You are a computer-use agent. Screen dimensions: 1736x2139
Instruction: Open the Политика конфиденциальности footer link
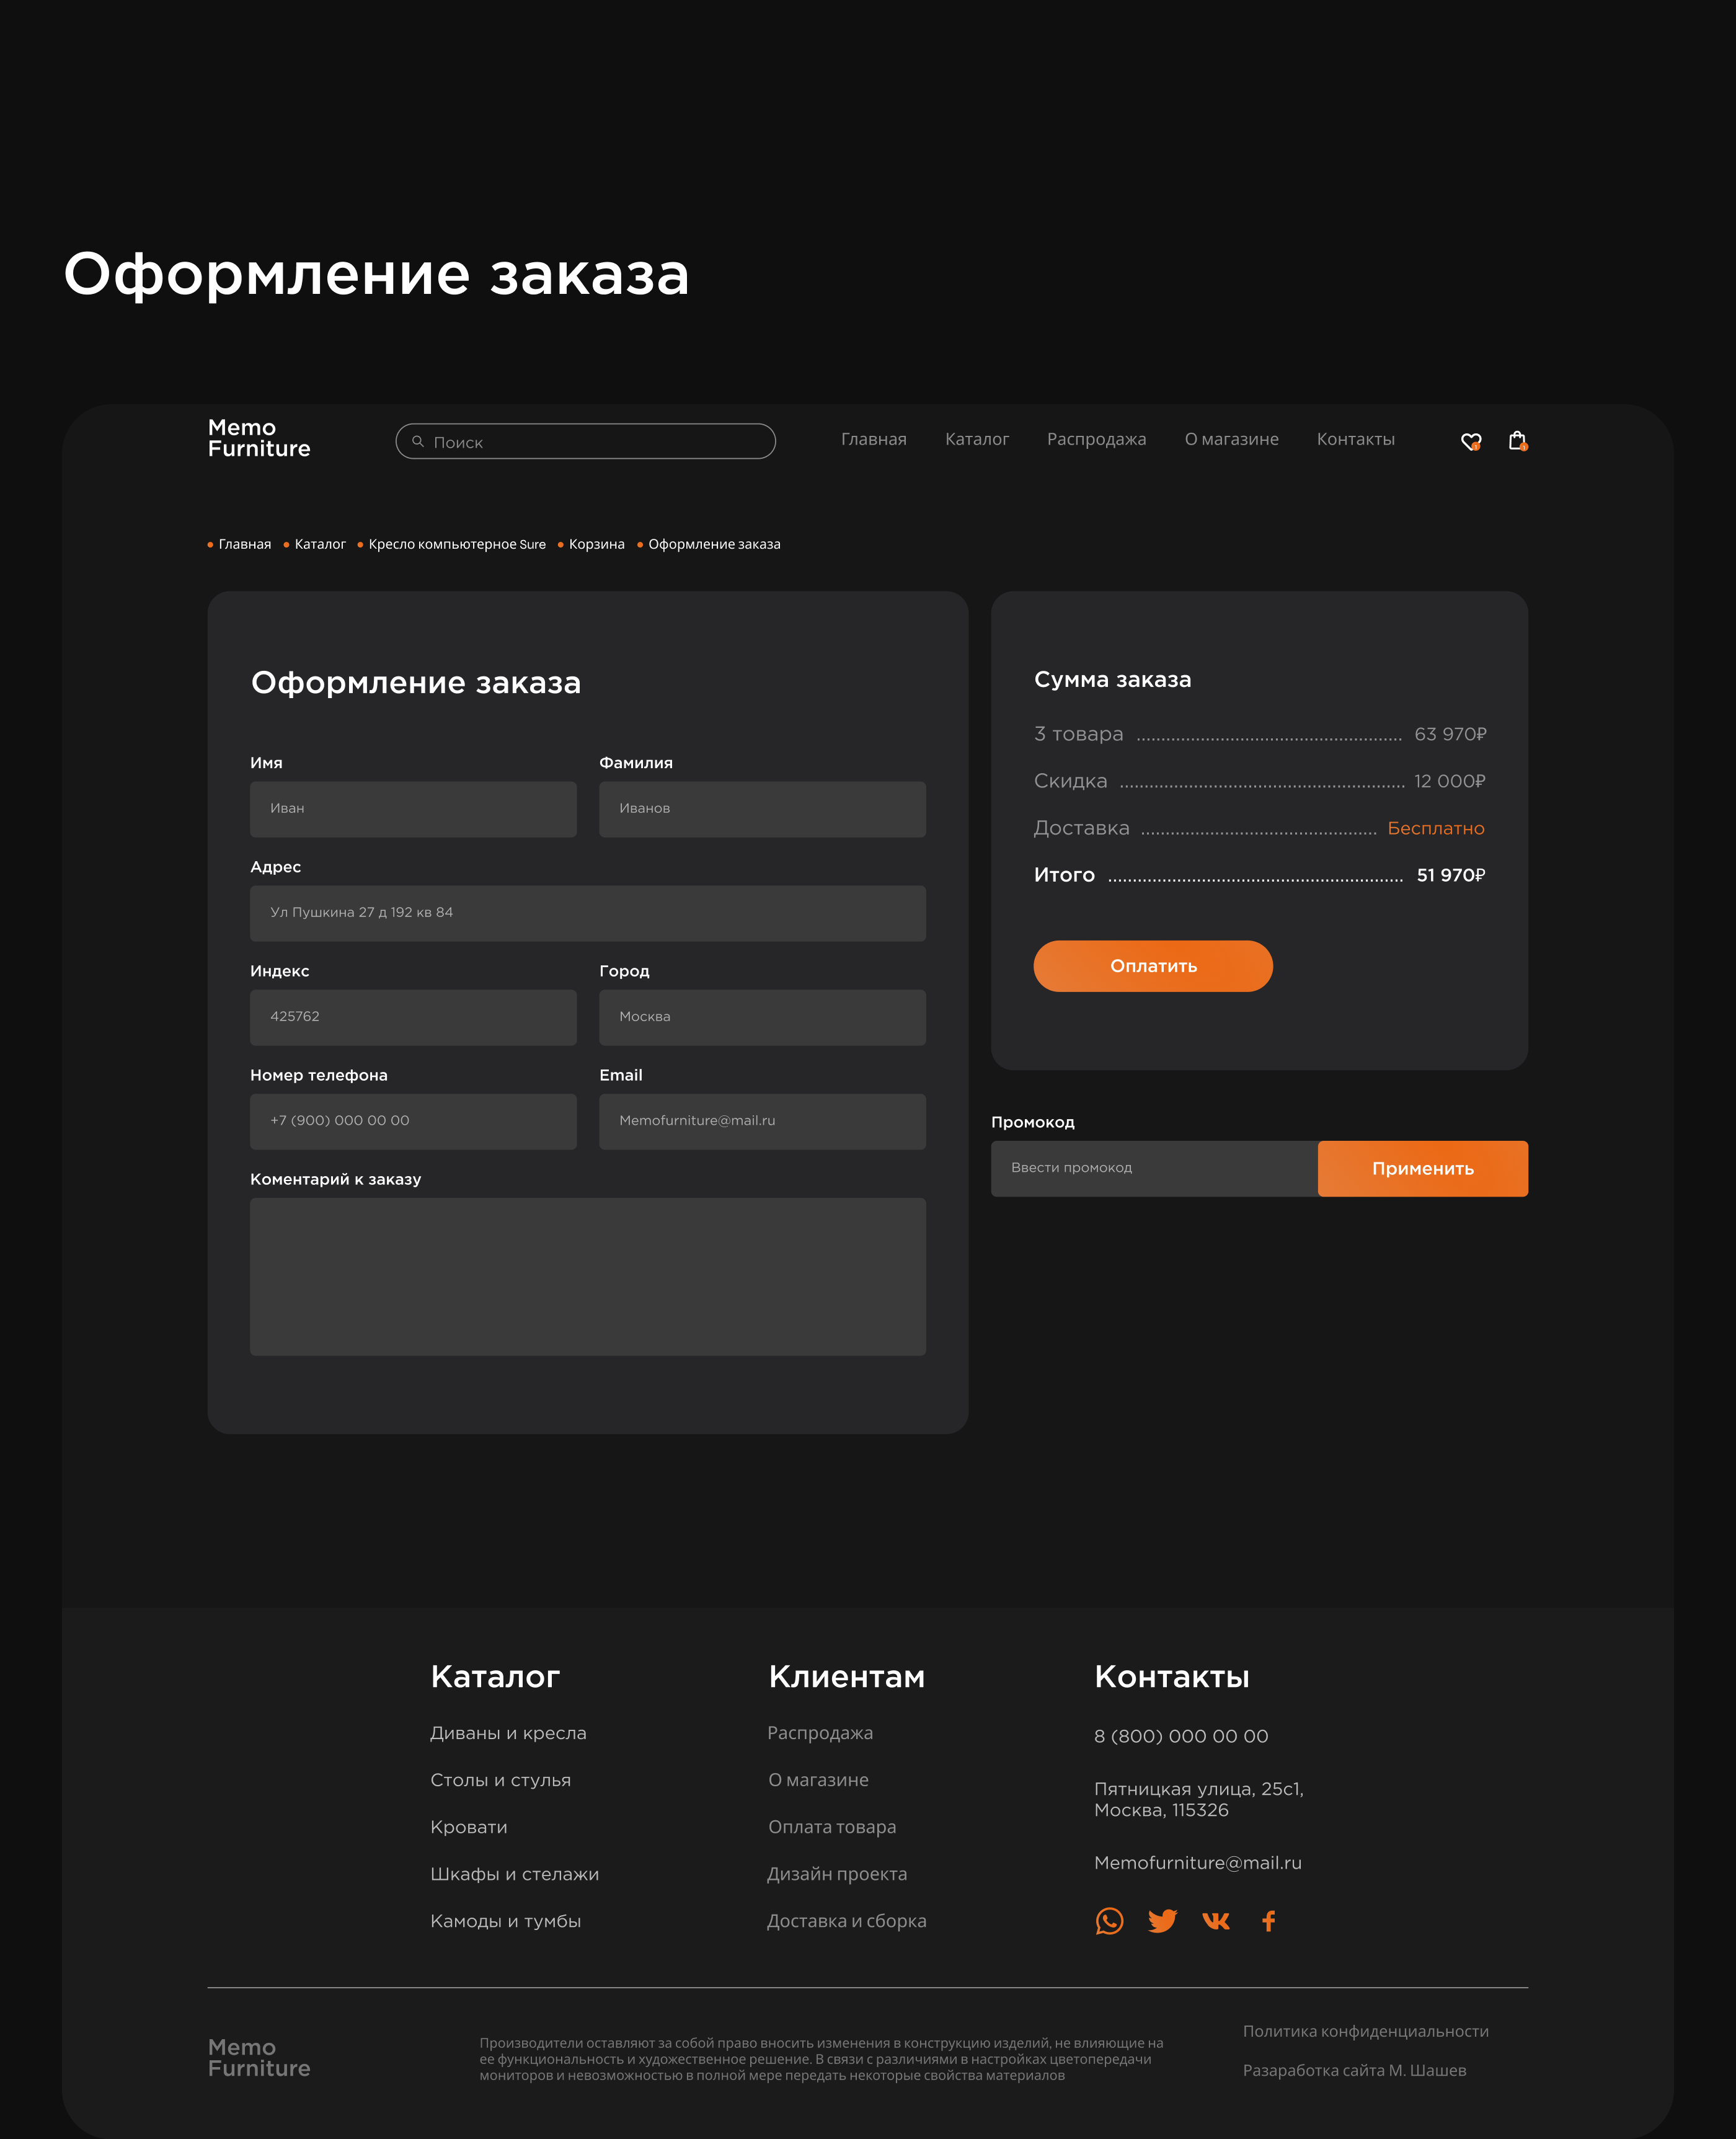coord(1365,2031)
